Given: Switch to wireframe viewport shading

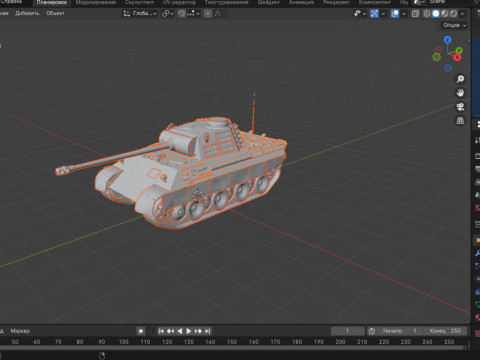Looking at the screenshot, I should tap(427, 13).
